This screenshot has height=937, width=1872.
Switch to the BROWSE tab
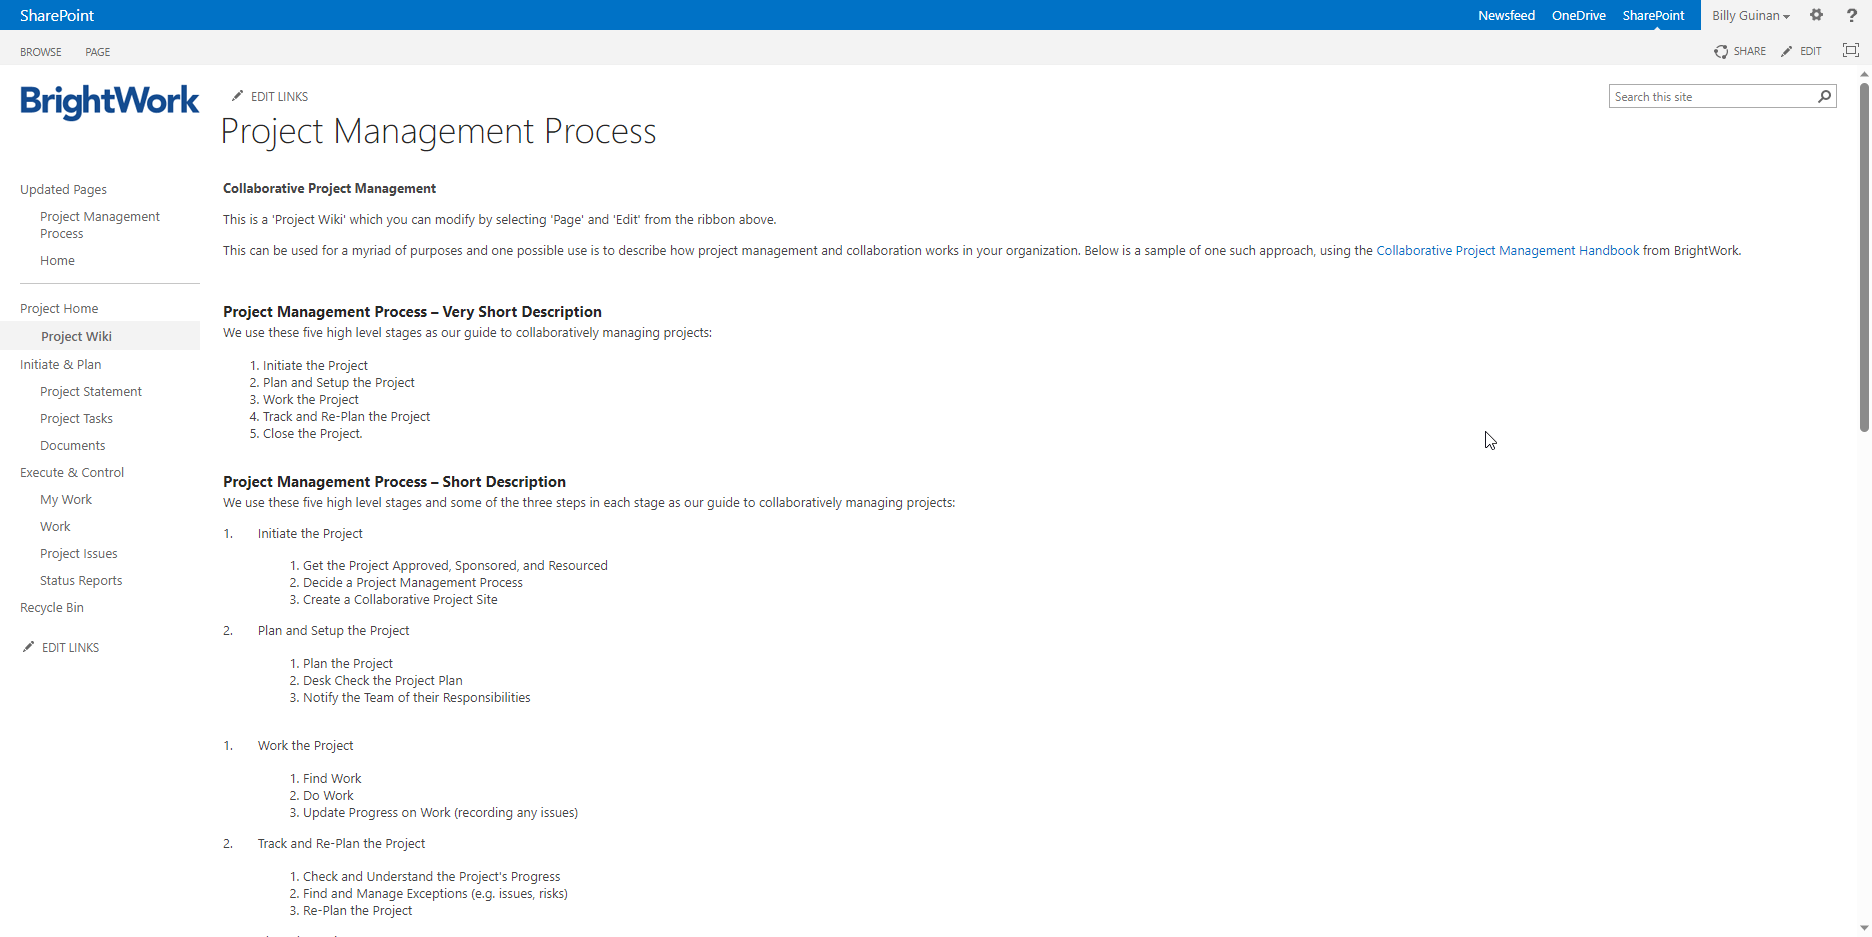(x=41, y=51)
